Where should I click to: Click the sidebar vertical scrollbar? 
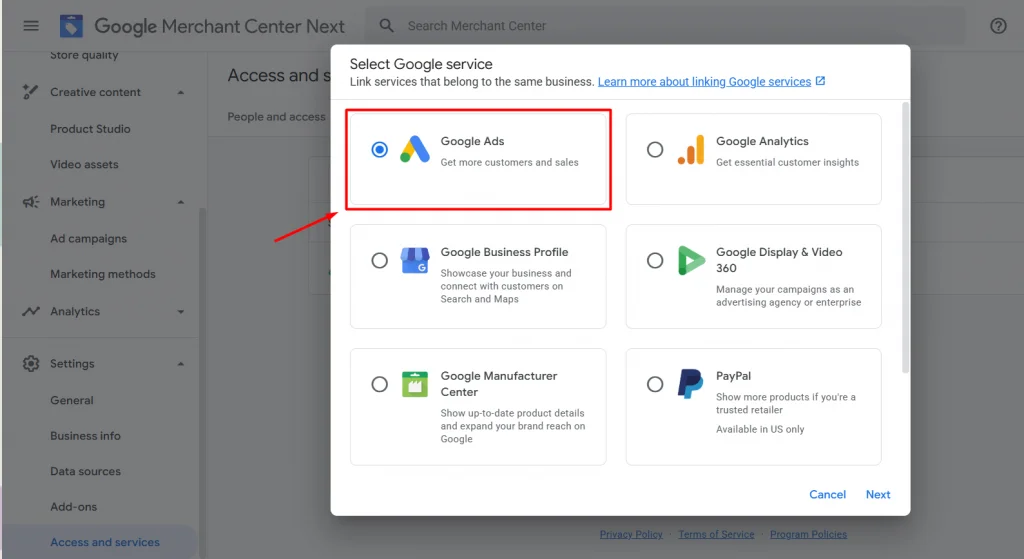[202, 382]
